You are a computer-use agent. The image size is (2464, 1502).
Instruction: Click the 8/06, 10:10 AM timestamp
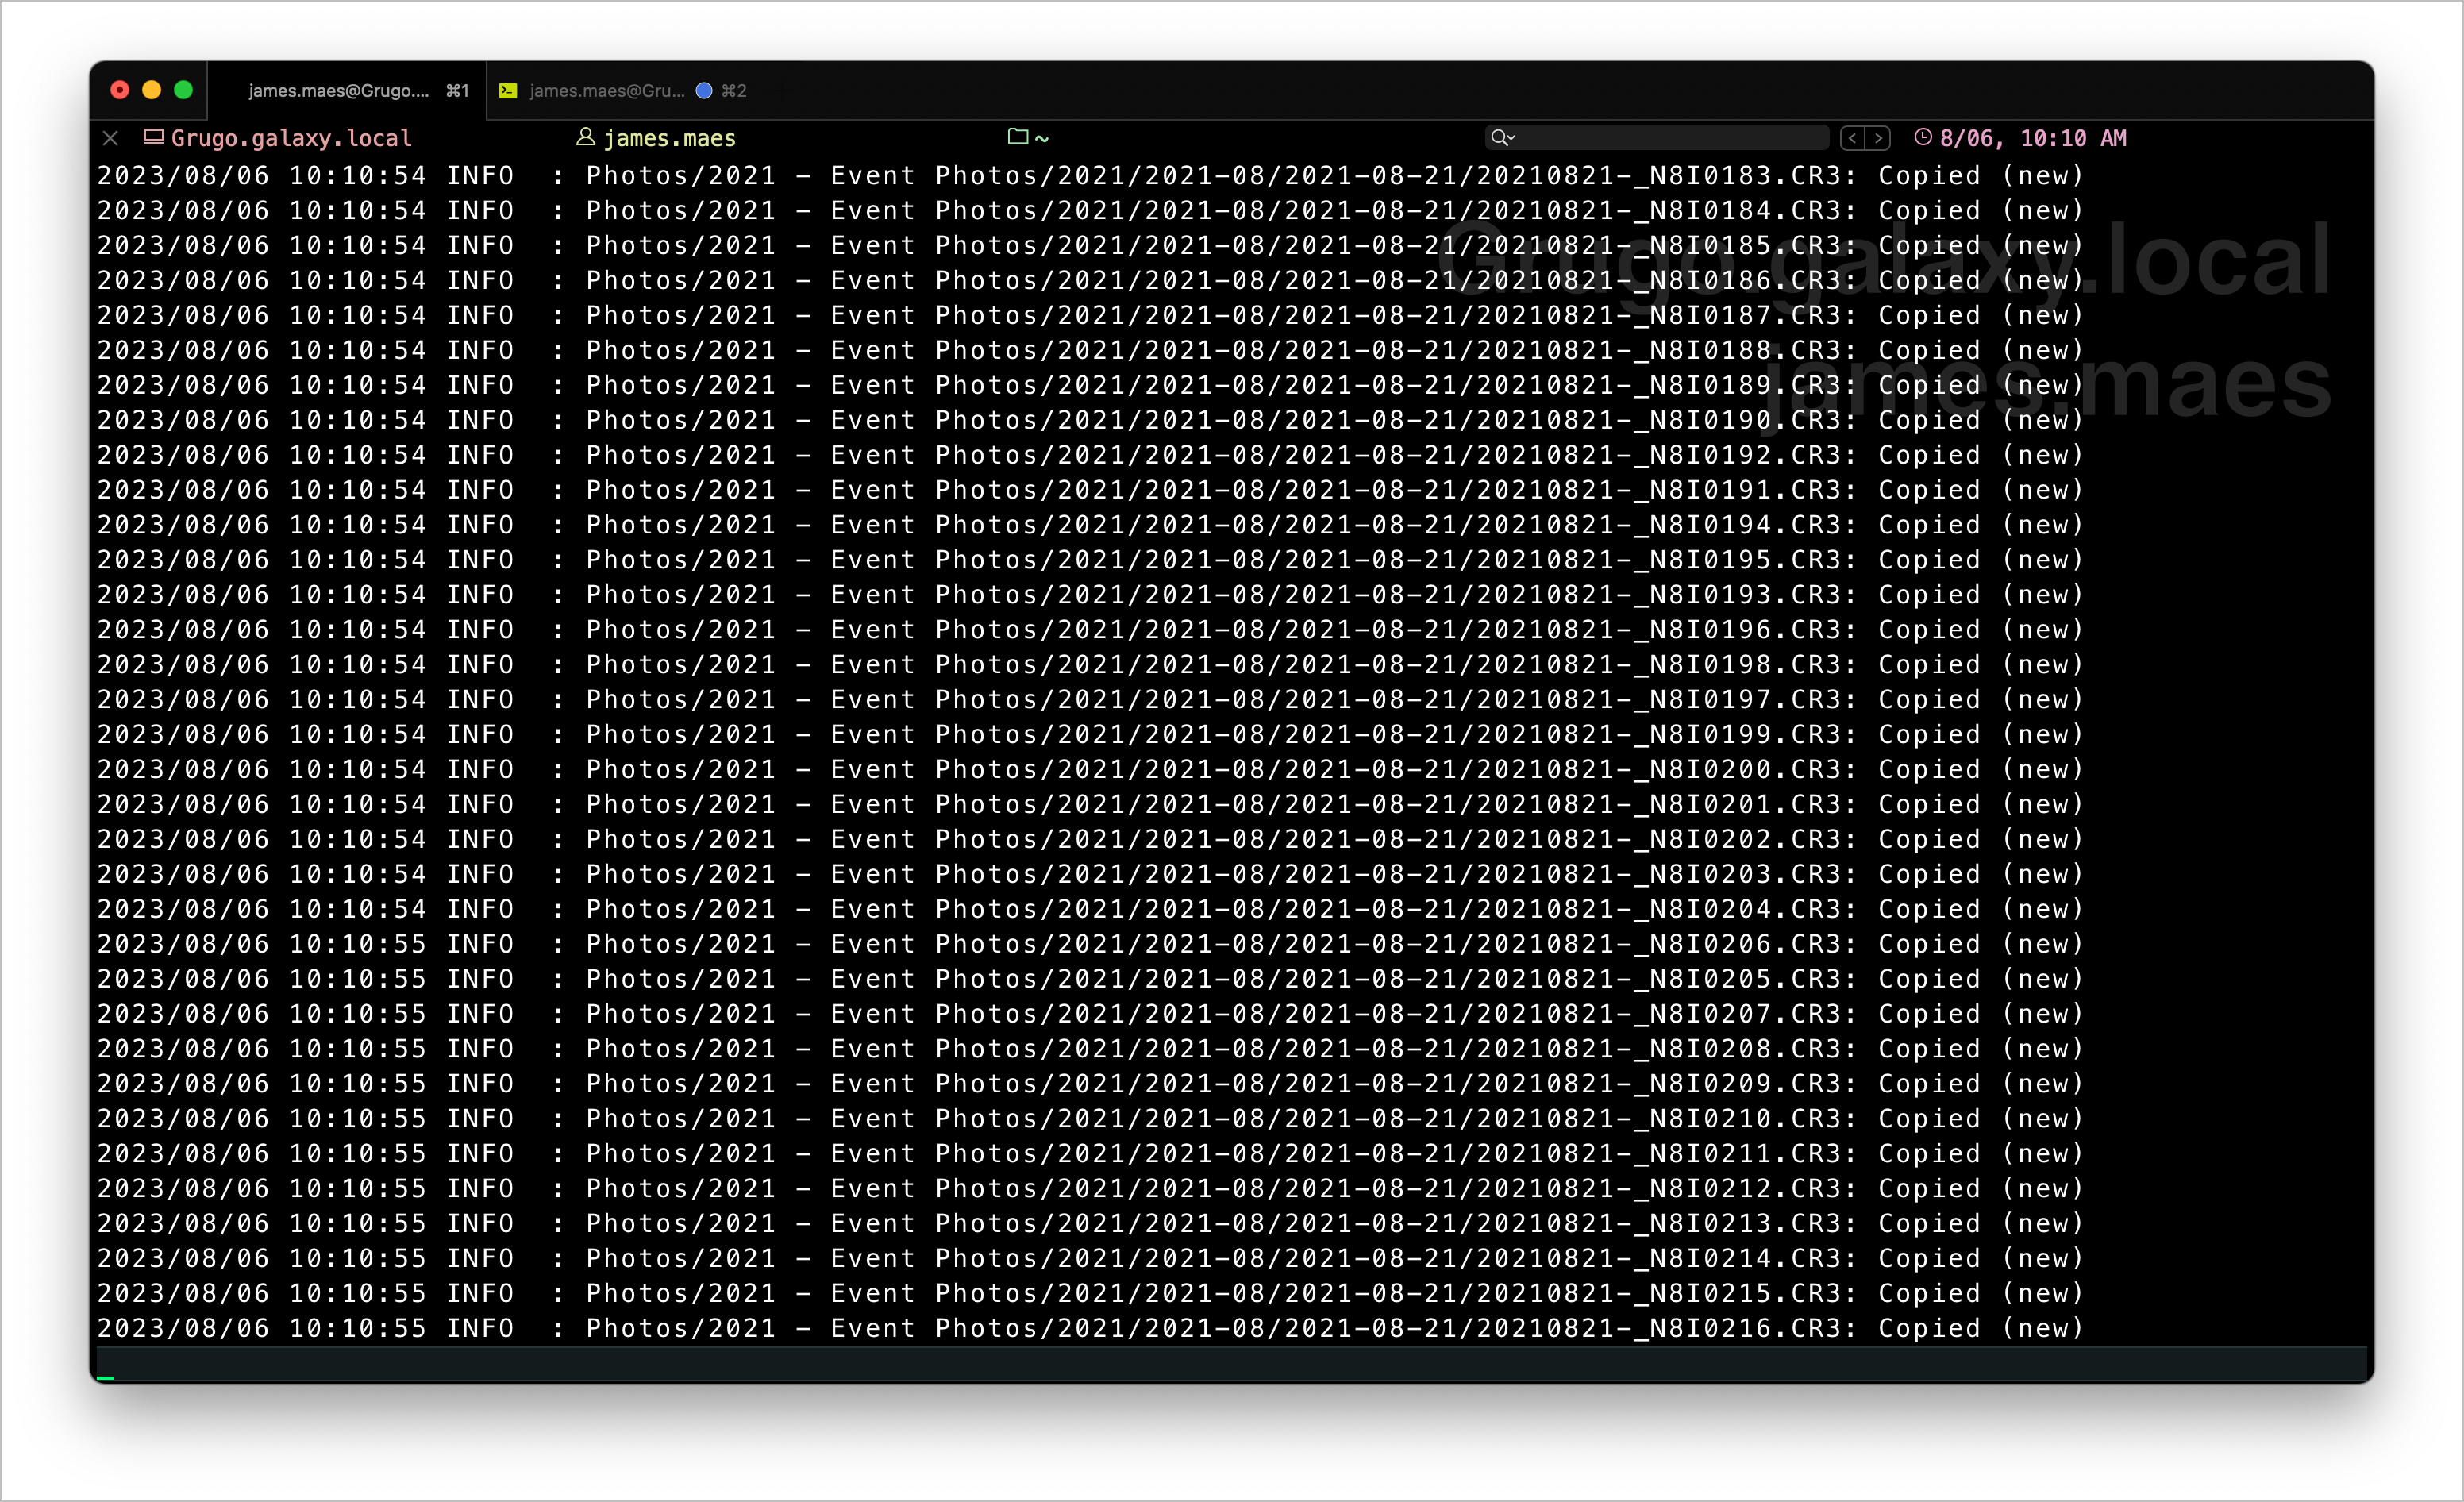[2033, 138]
